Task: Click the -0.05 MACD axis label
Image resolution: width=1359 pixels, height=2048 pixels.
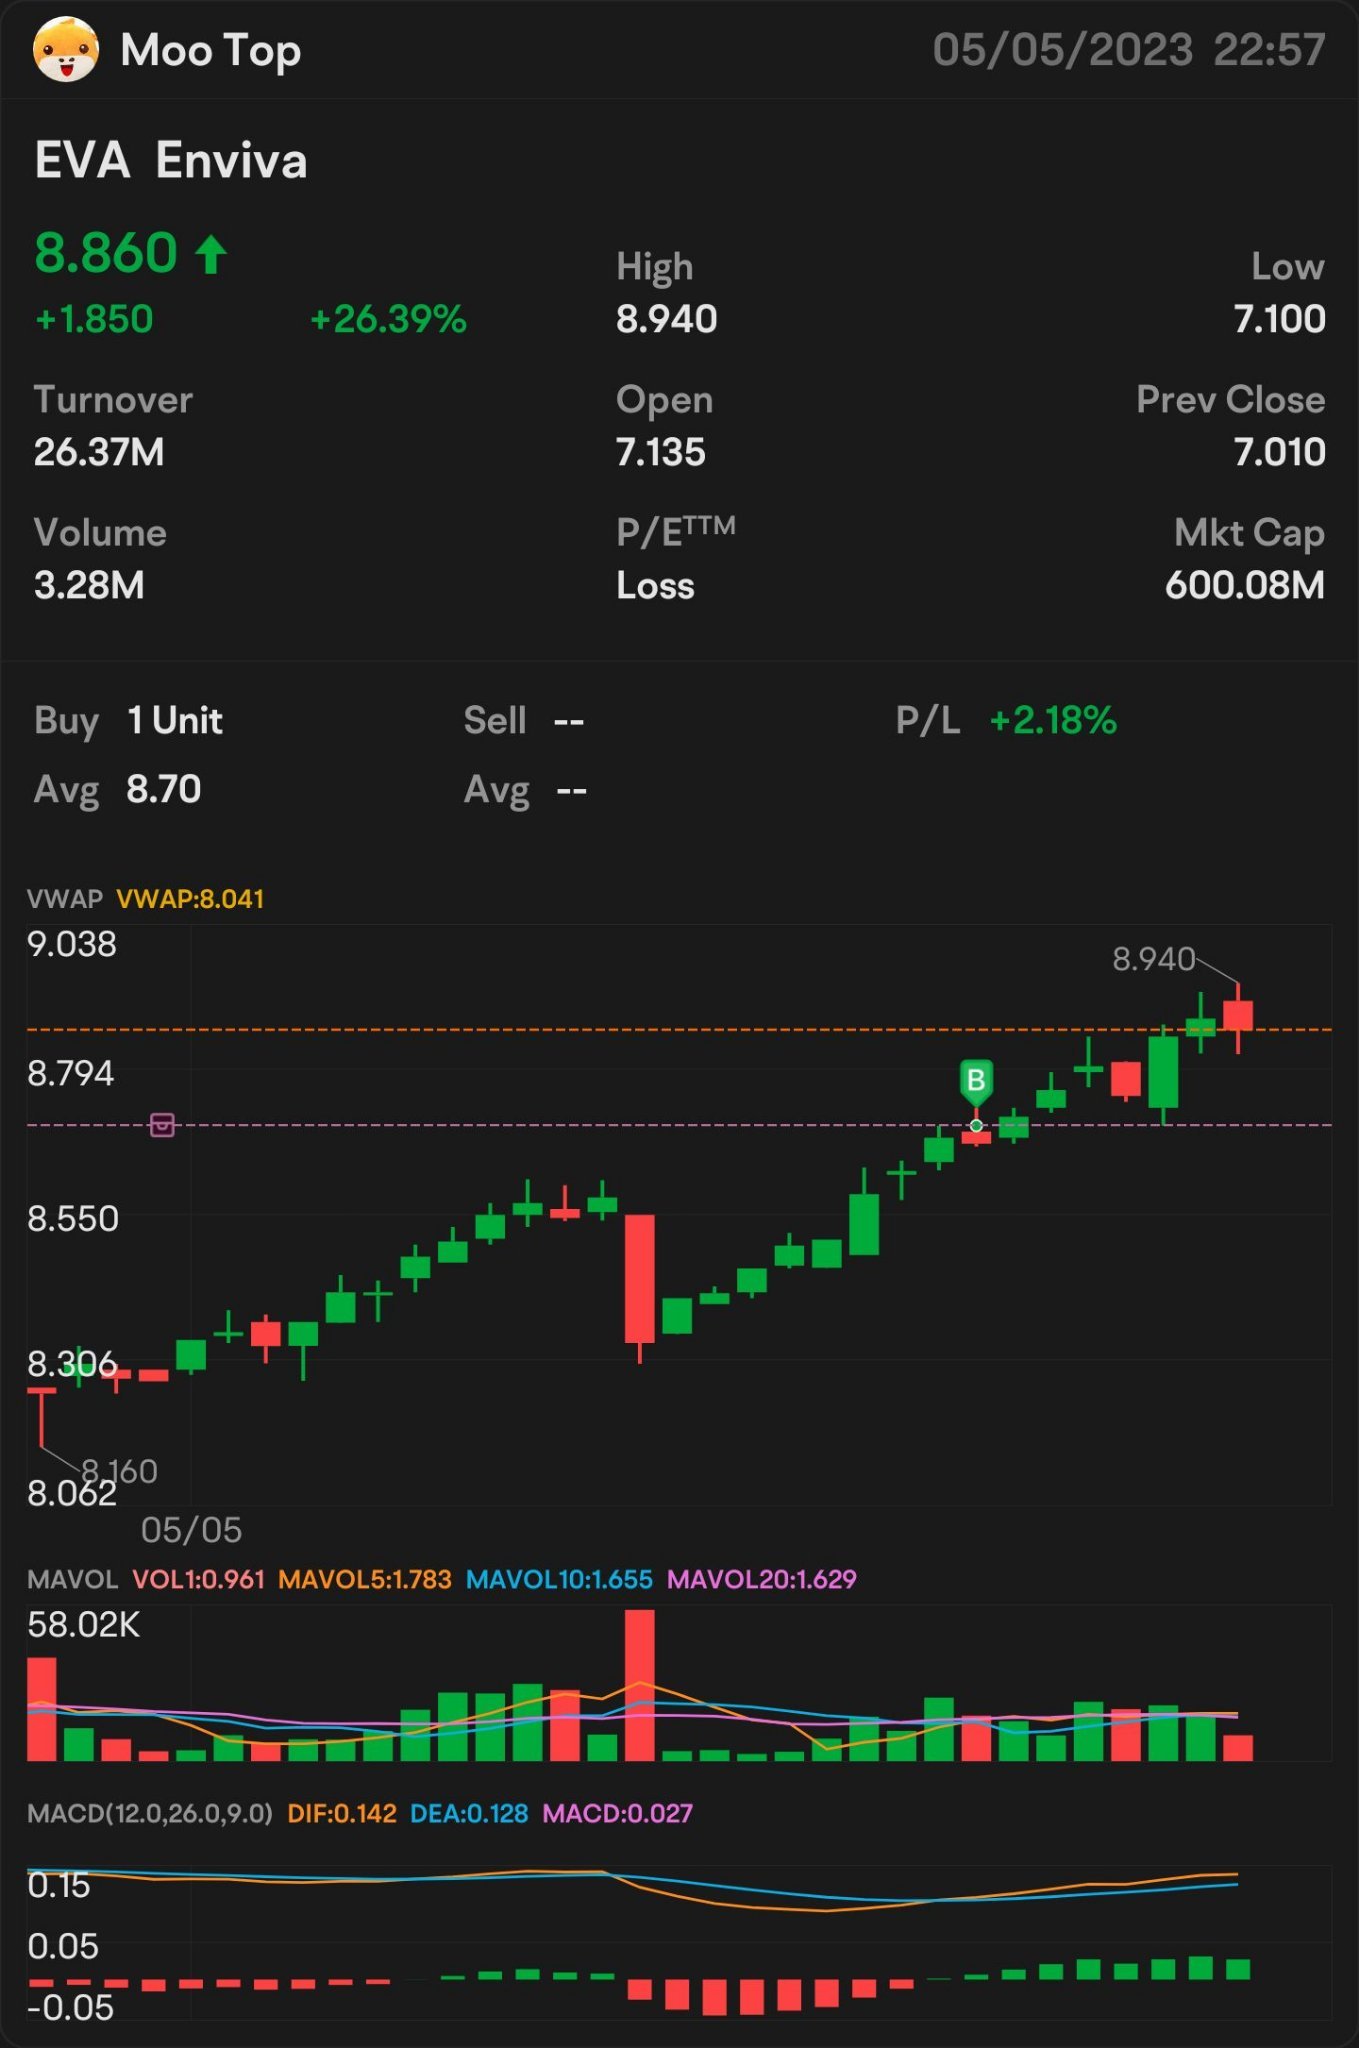Action: 71,2007
